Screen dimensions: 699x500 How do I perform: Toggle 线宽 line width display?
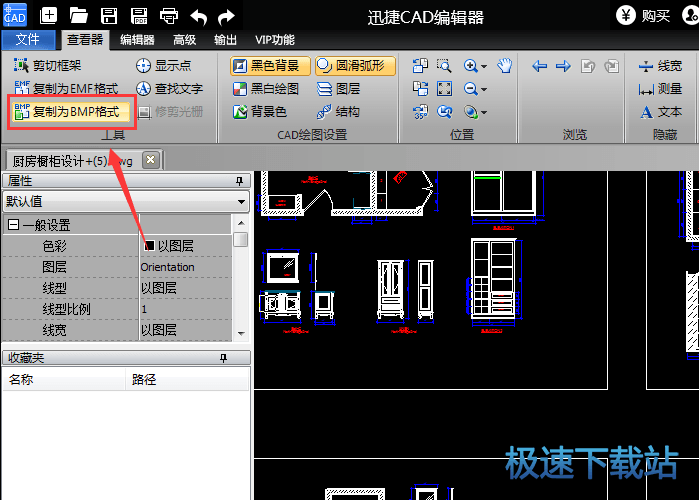point(660,66)
